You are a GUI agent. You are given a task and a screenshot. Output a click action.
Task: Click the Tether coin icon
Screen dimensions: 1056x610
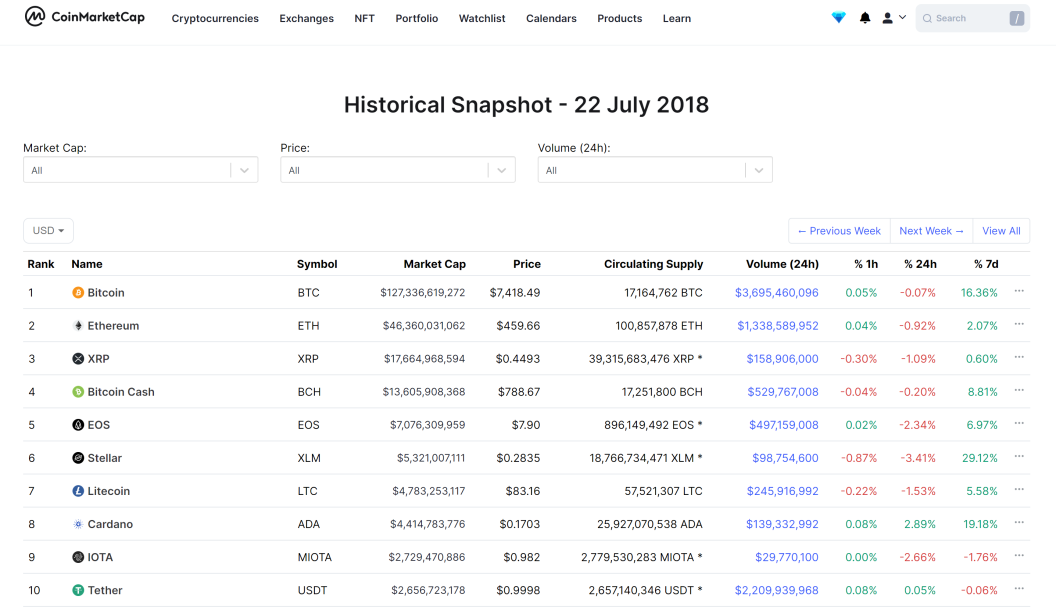point(78,590)
